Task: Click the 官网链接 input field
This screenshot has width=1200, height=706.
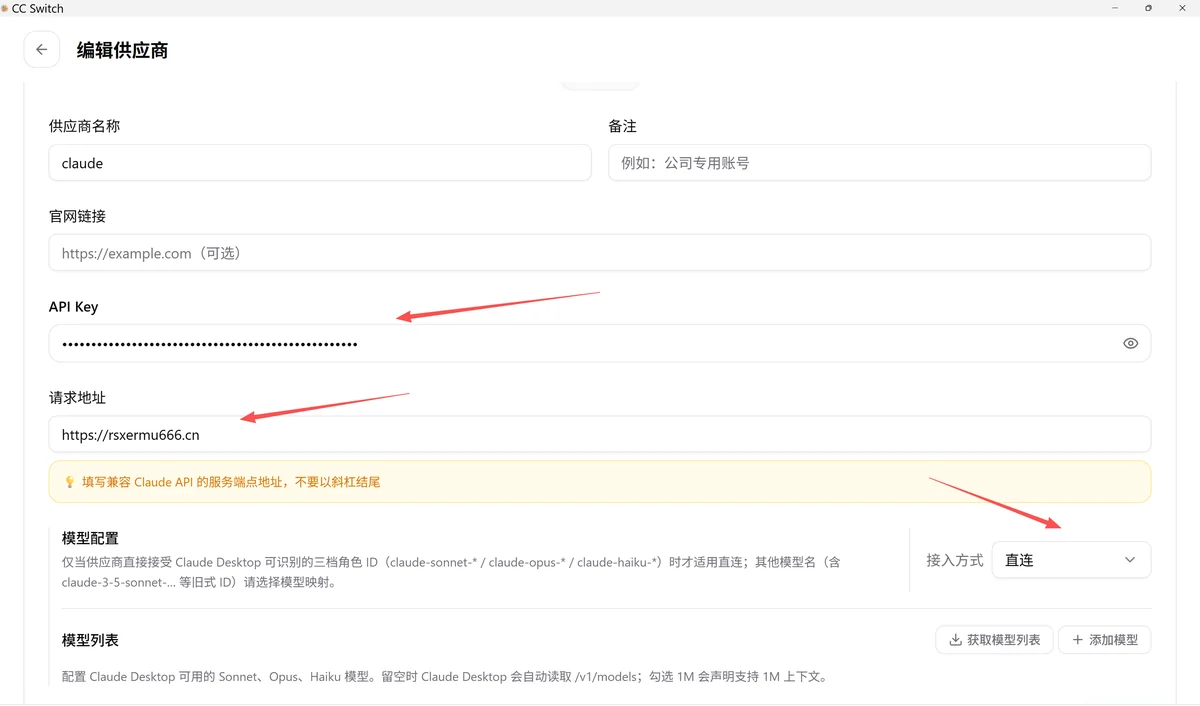Action: (600, 253)
